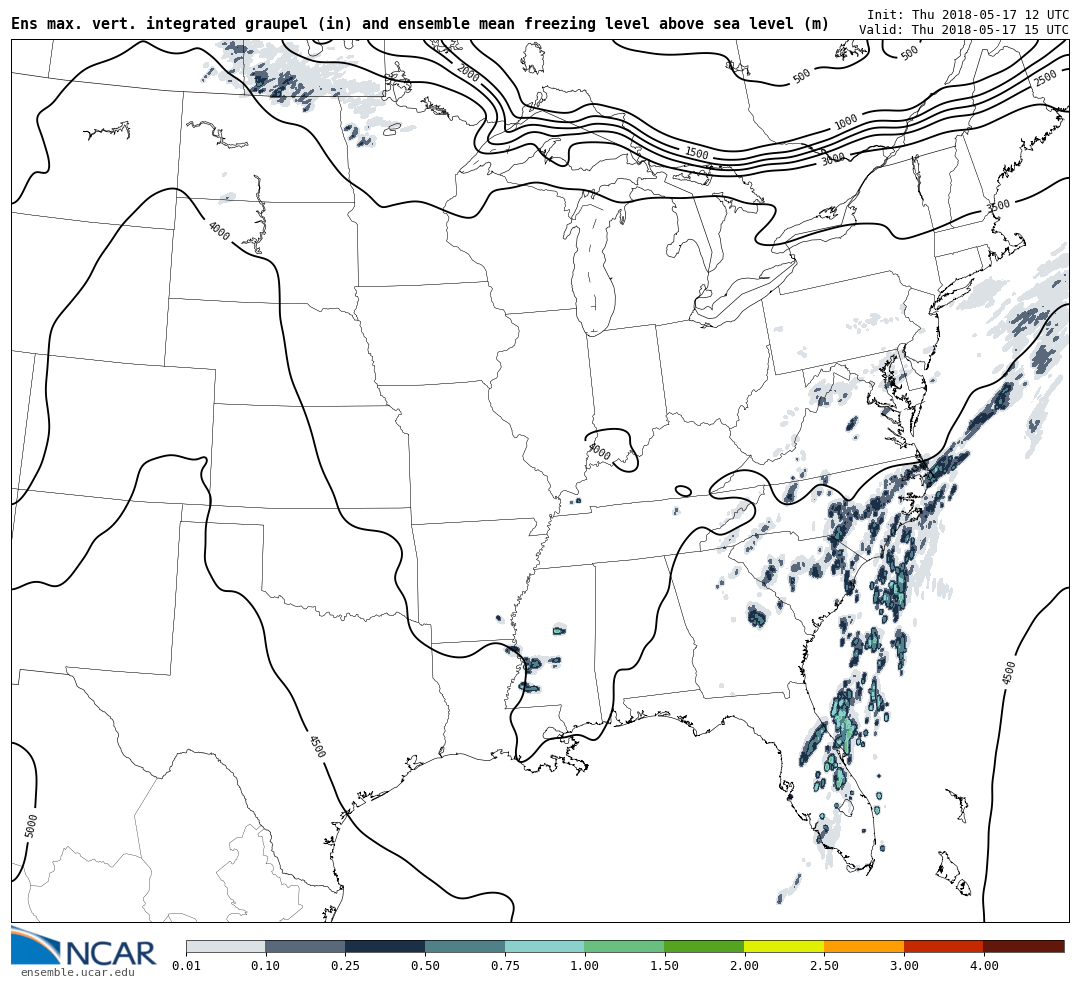
Task: Click the '0.50' legend tick label
Action: click(x=425, y=966)
